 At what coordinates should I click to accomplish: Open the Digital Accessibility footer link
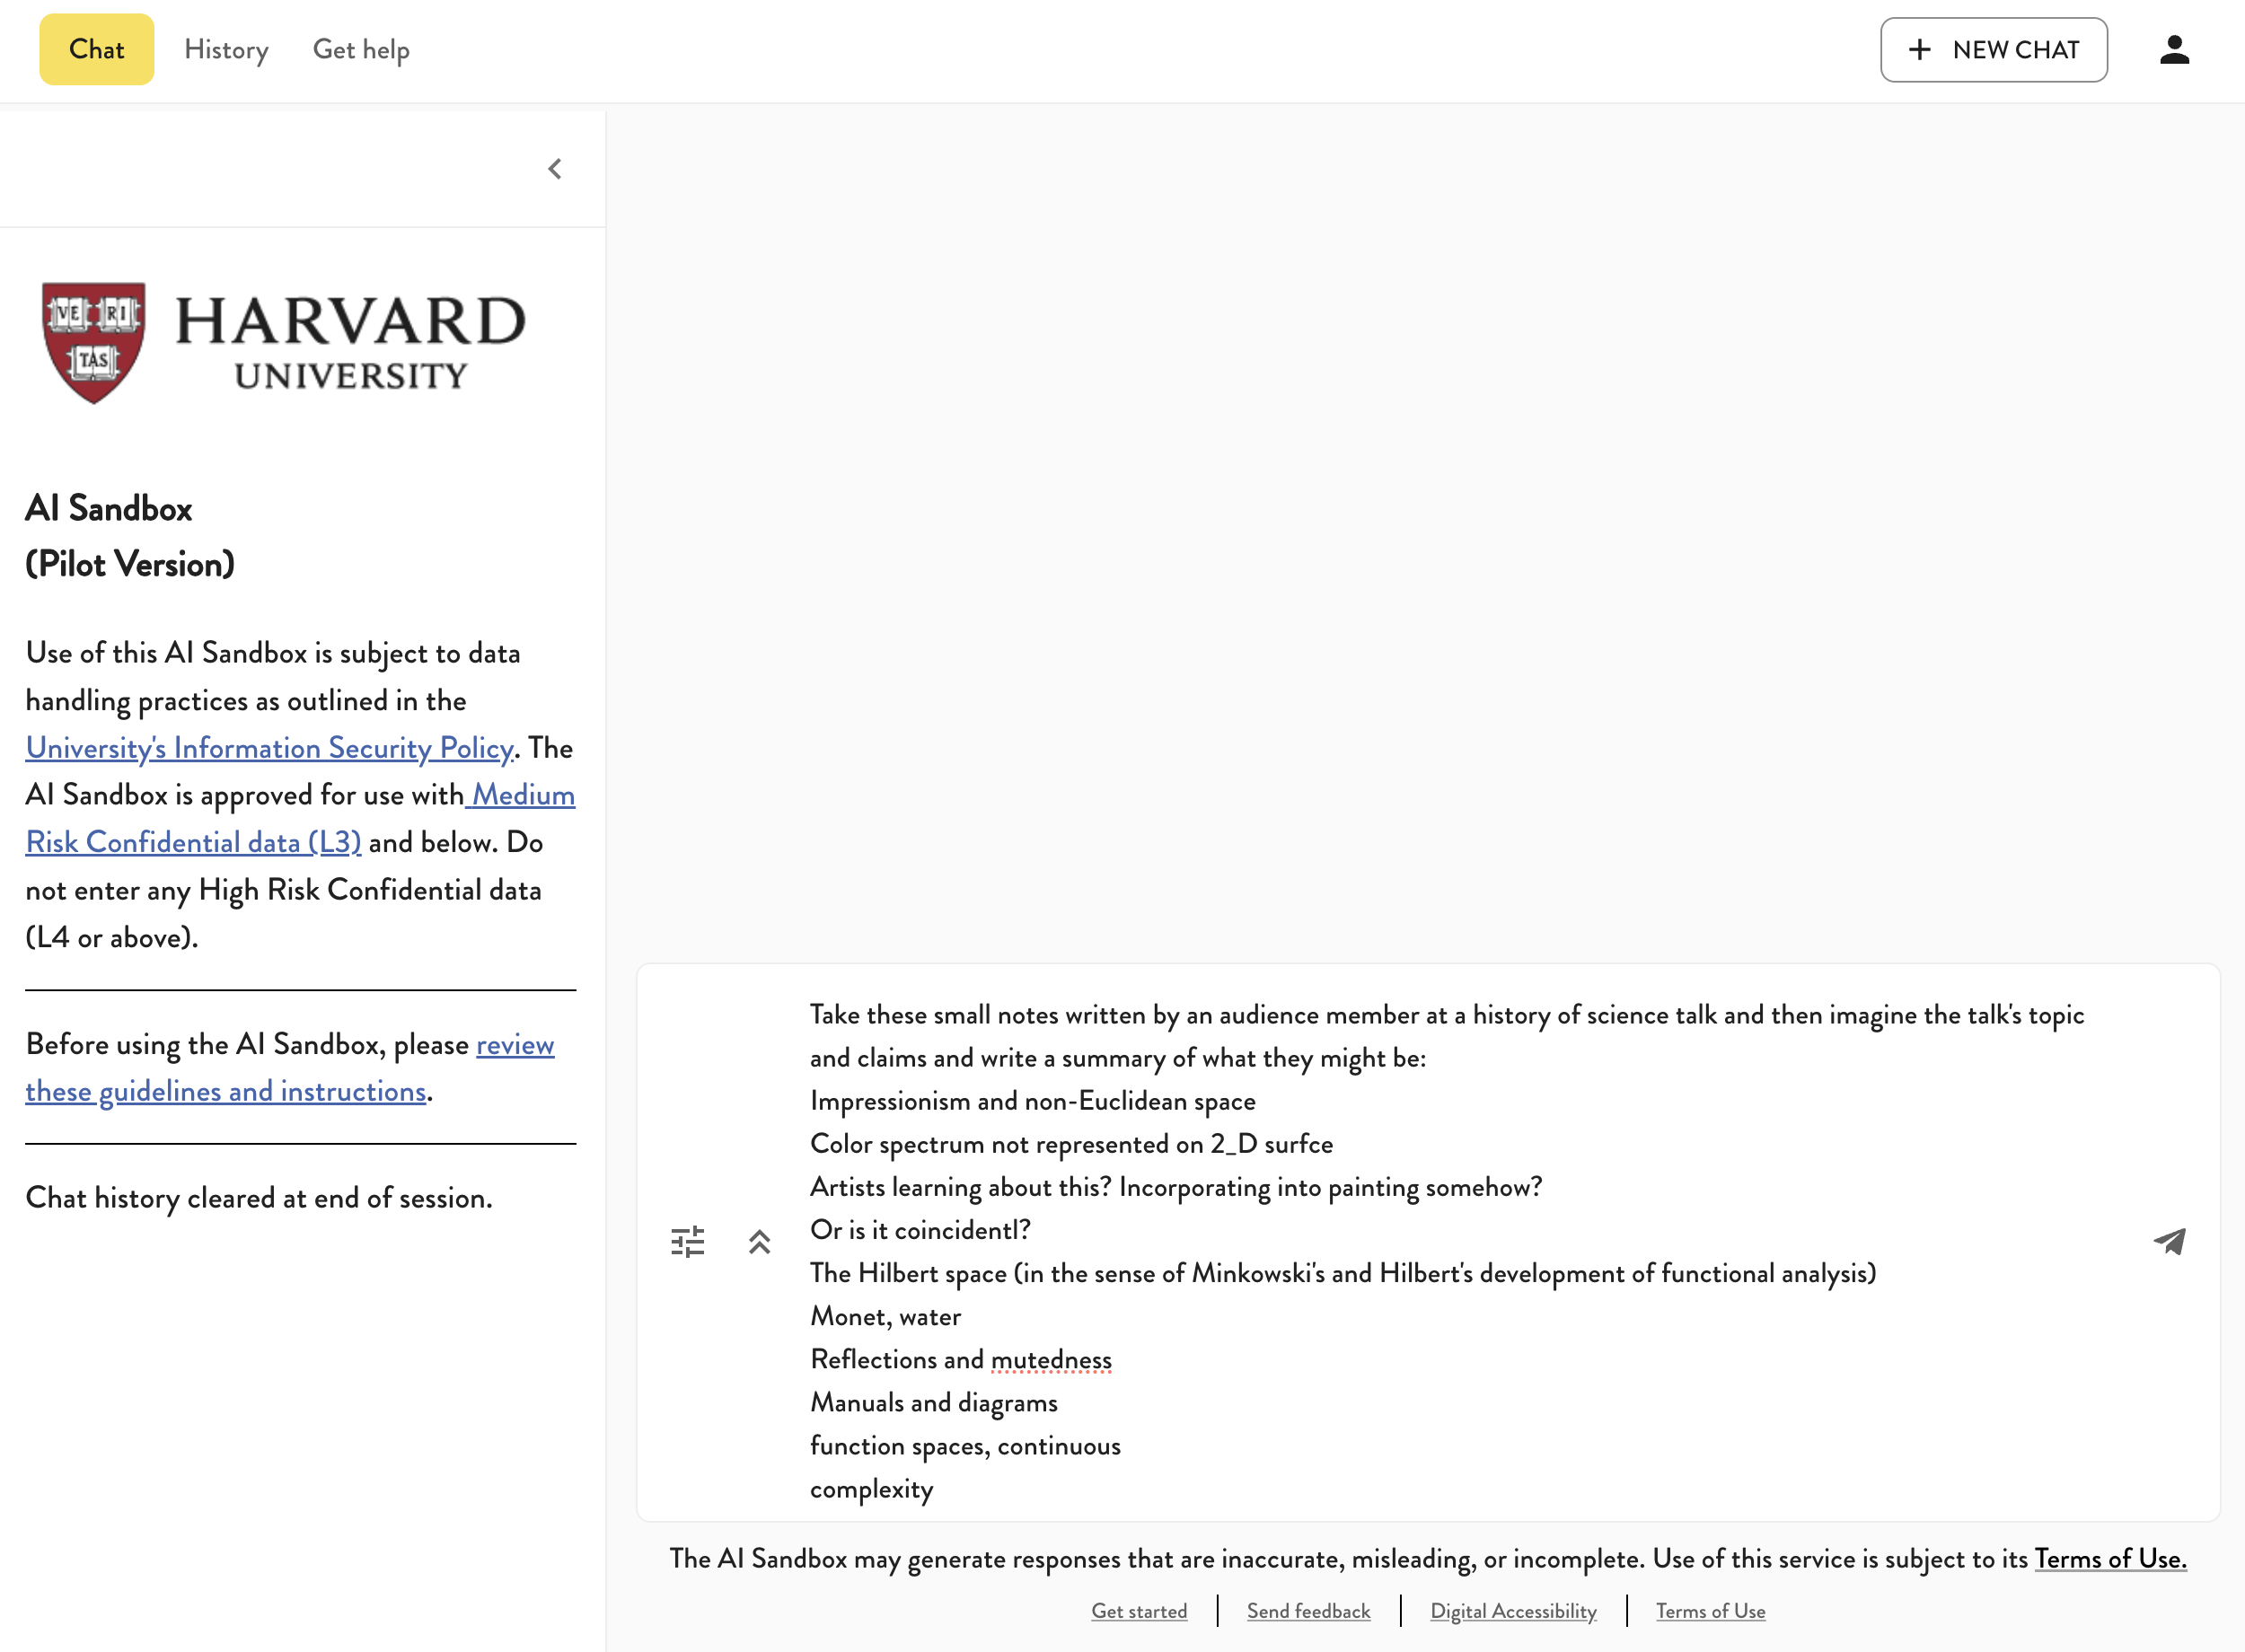(x=1513, y=1611)
